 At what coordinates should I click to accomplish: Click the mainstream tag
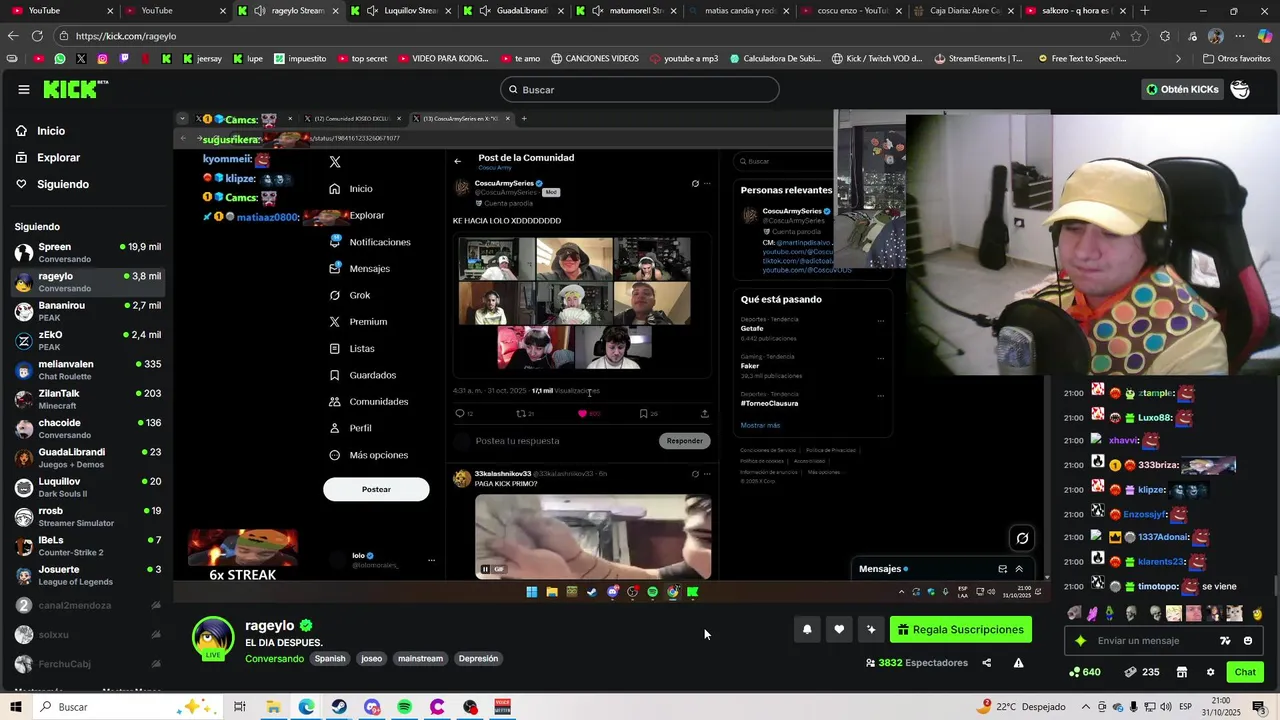pos(420,659)
